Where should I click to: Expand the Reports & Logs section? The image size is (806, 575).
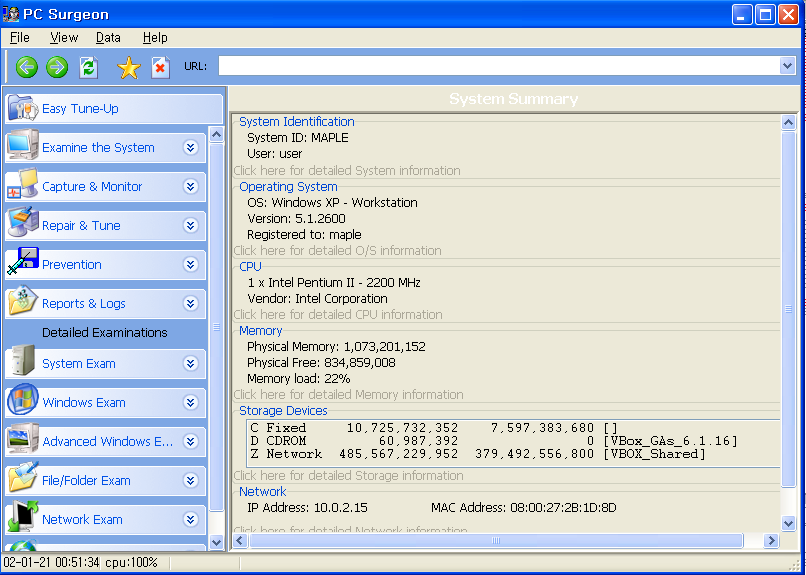point(190,304)
